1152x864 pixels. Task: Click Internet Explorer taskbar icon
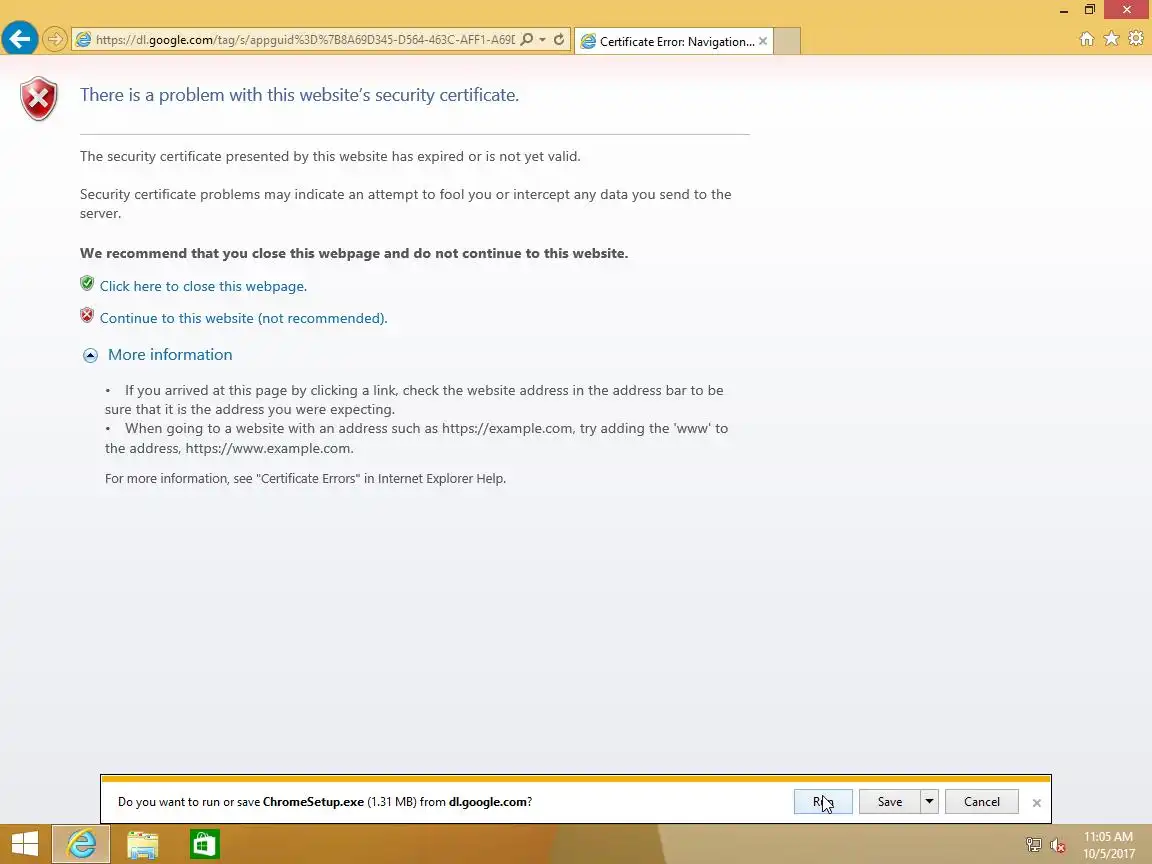point(81,844)
